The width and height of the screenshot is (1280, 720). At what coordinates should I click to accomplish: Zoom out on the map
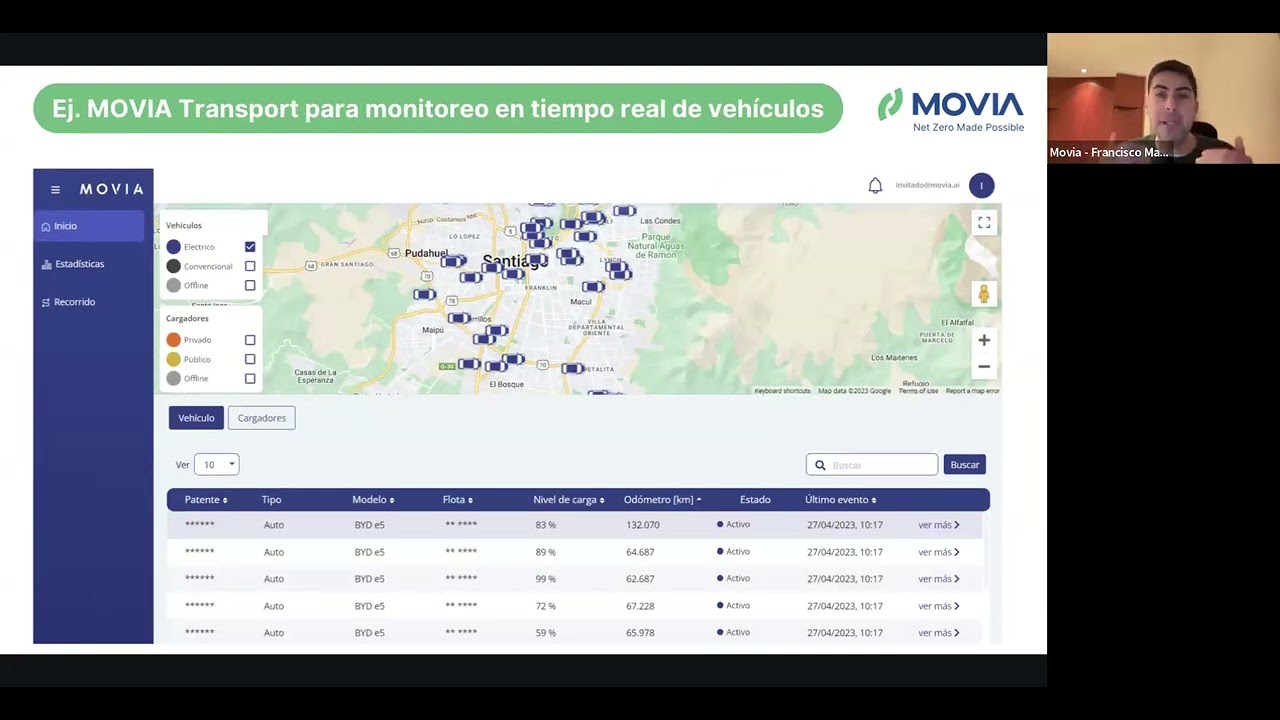pyautogui.click(x=984, y=366)
